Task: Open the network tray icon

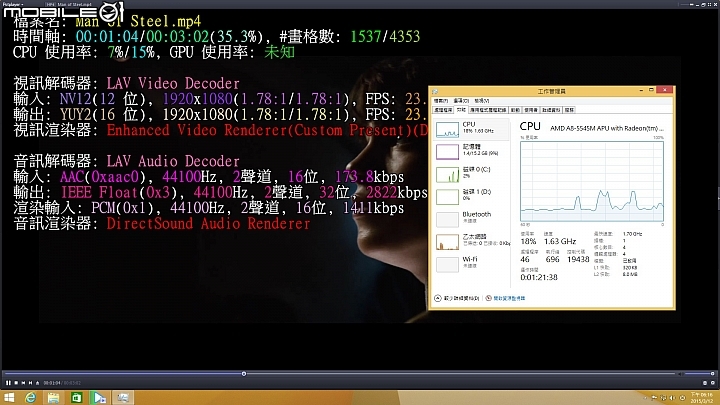Action: pos(663,398)
